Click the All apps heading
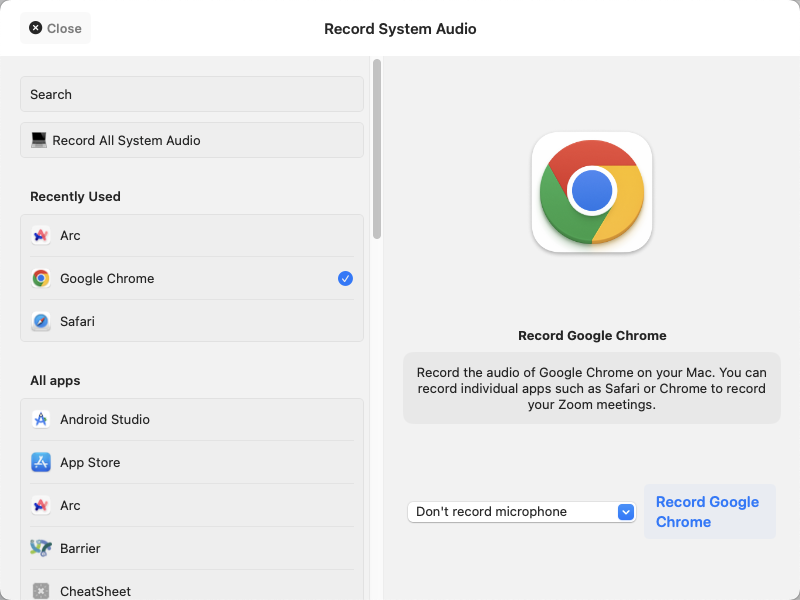800x600 pixels. click(55, 381)
